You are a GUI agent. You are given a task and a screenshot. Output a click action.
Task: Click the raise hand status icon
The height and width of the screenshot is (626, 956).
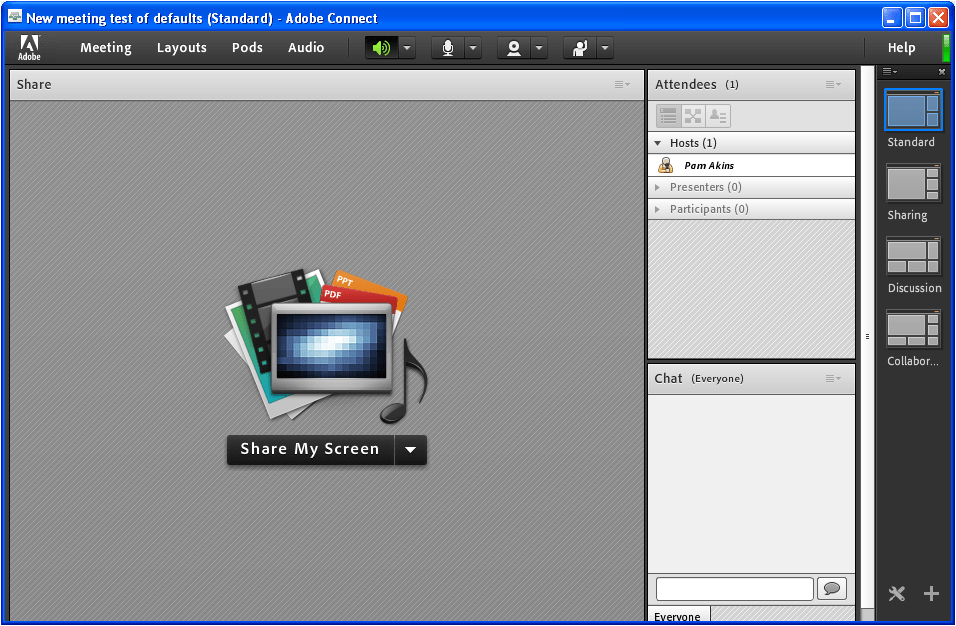point(579,48)
